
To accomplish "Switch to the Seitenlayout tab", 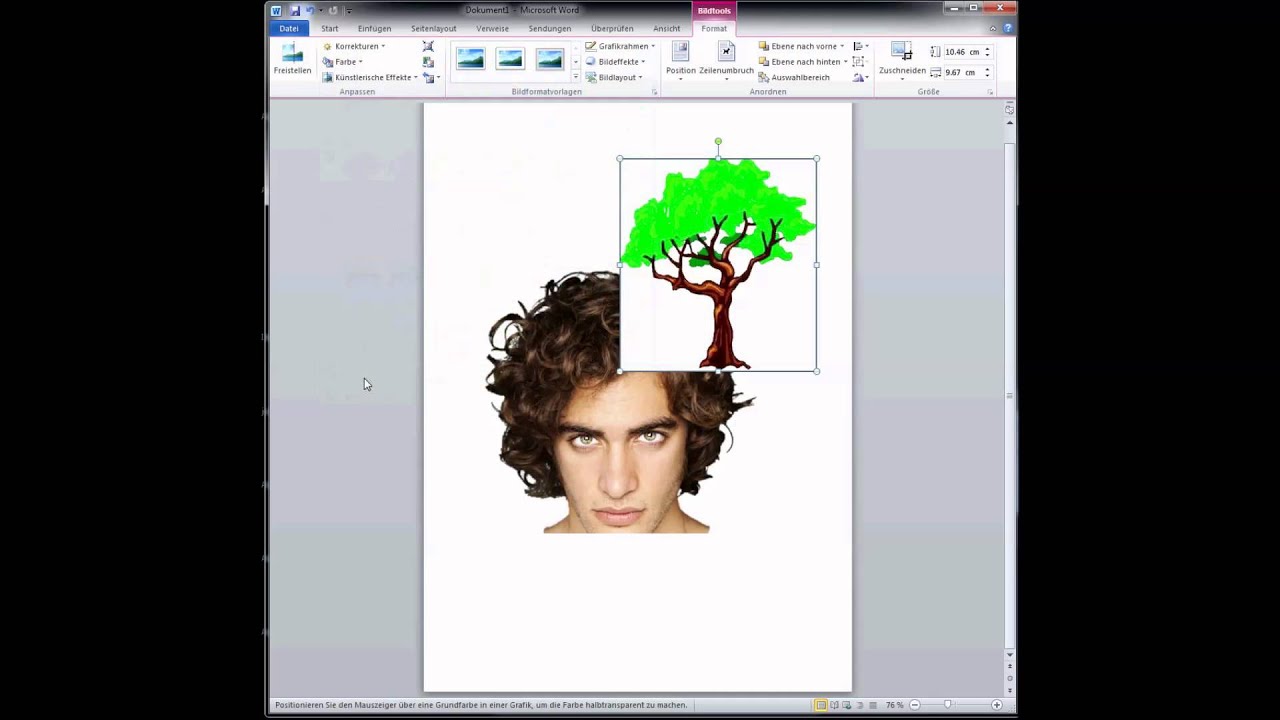I will (x=434, y=28).
